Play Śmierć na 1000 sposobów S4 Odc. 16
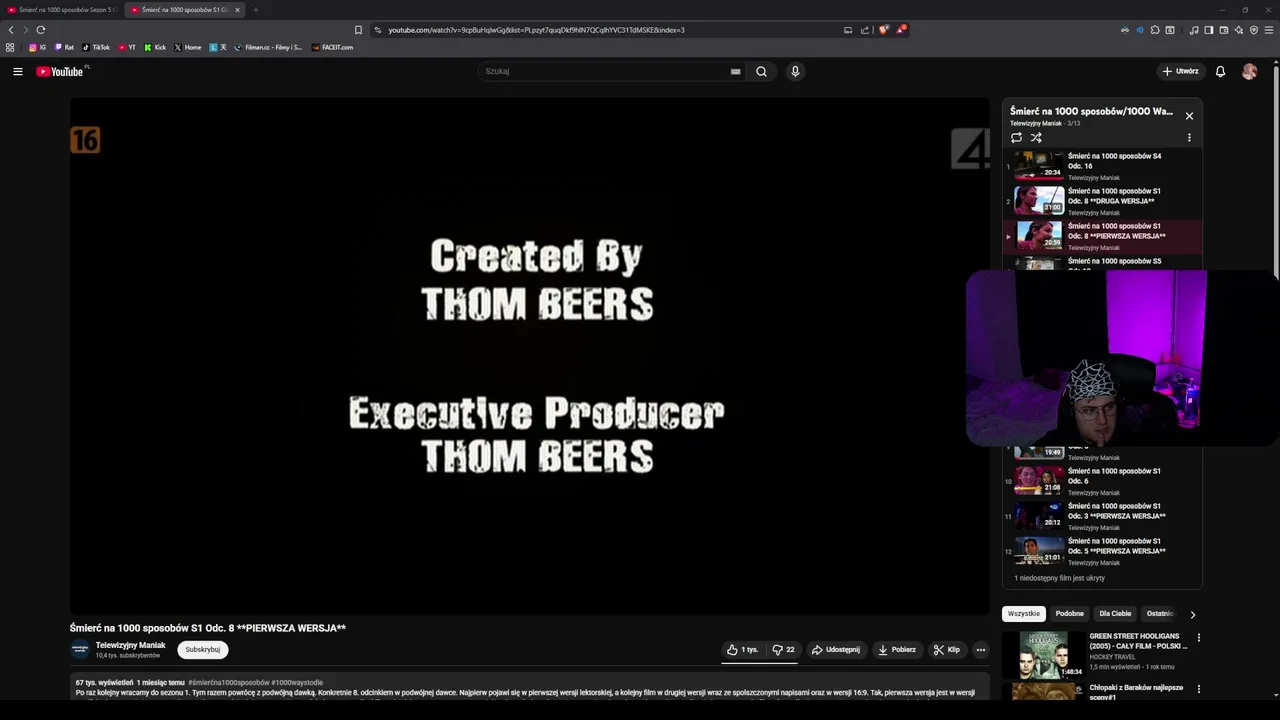This screenshot has width=1280, height=720. pos(1102,166)
